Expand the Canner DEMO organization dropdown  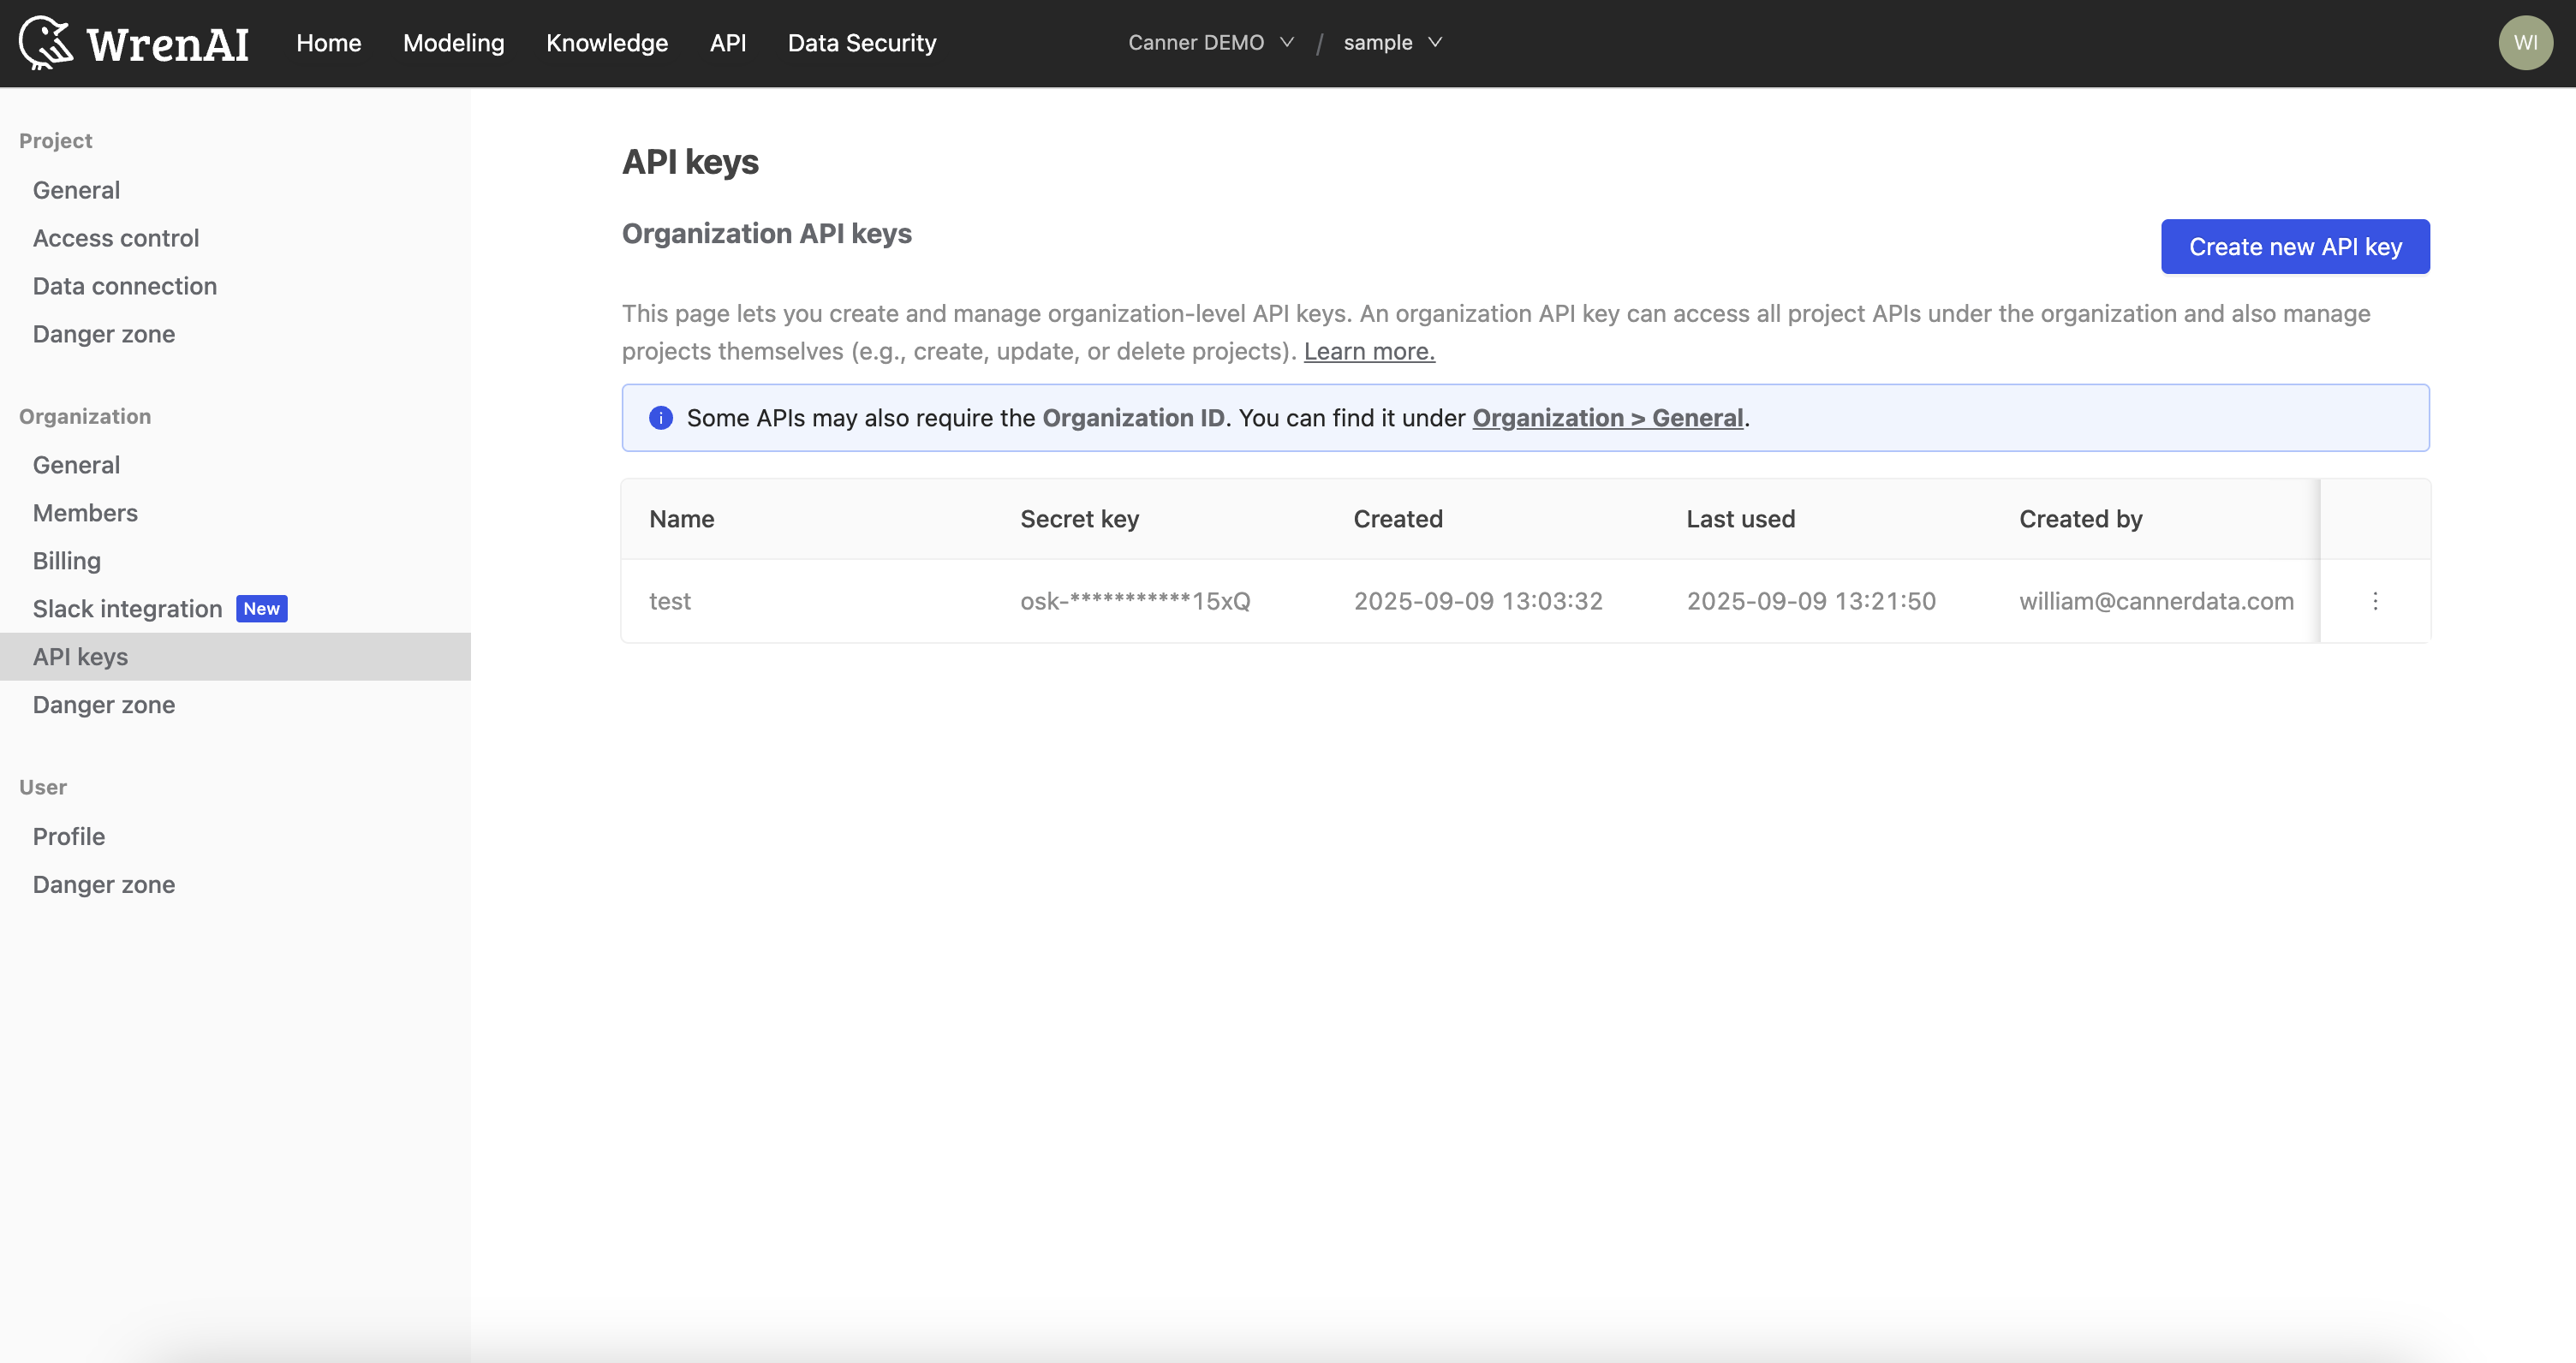(x=1211, y=43)
